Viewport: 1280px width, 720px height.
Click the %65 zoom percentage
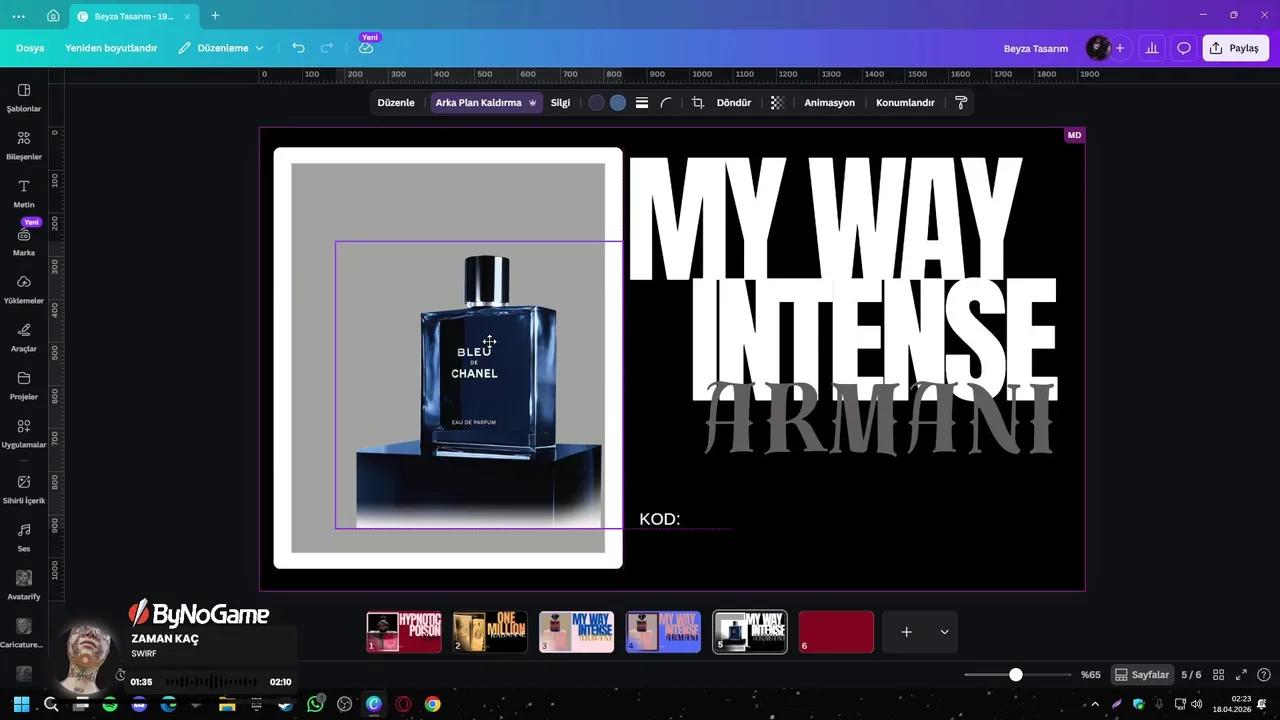pos(1090,675)
